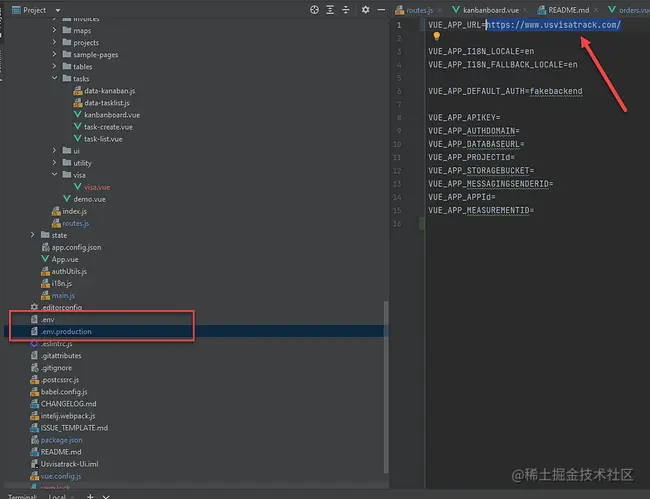Screen dimensions: 650x499
Task: Click line number 16 in gutter
Action: [397, 224]
